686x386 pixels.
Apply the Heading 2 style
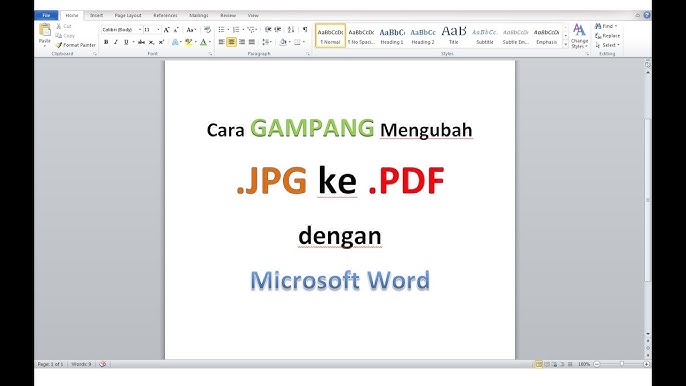[423, 36]
